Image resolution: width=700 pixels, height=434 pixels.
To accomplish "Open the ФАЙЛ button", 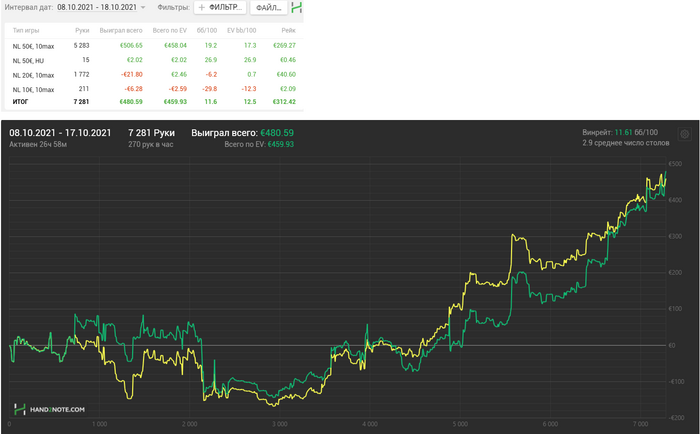I will pyautogui.click(x=268, y=8).
